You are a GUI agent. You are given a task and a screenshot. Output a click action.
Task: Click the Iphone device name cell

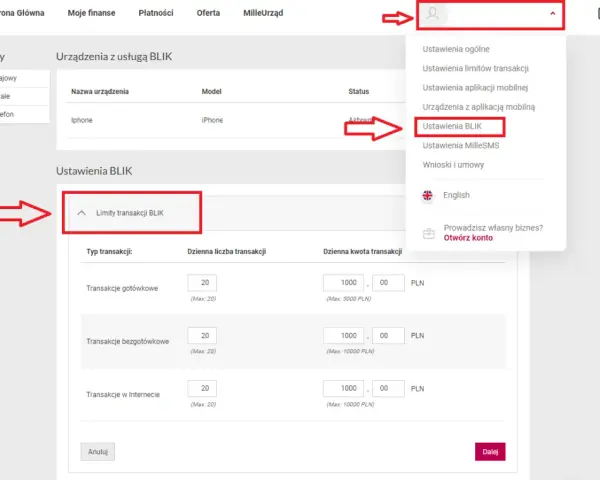(x=82, y=120)
